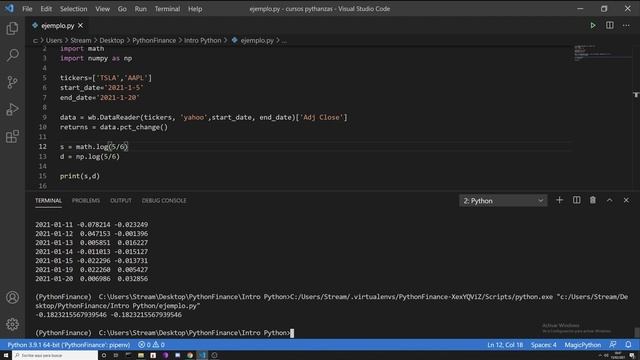640x360 pixels.
Task: Open the Source Control view
Action: (12, 82)
